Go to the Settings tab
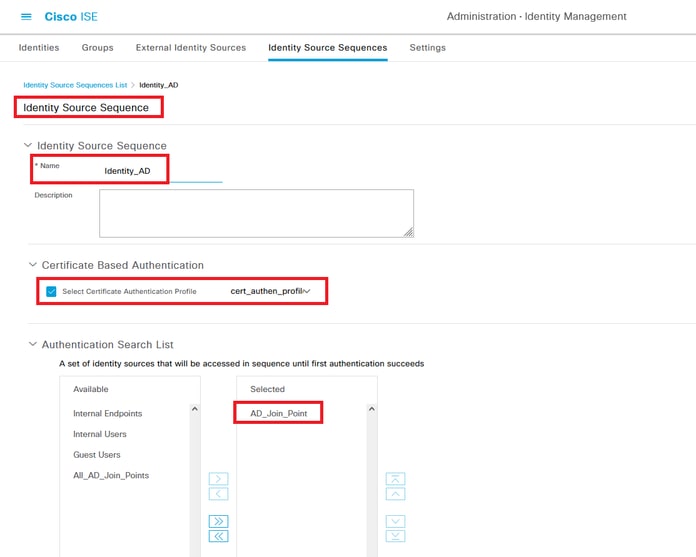 point(427,47)
